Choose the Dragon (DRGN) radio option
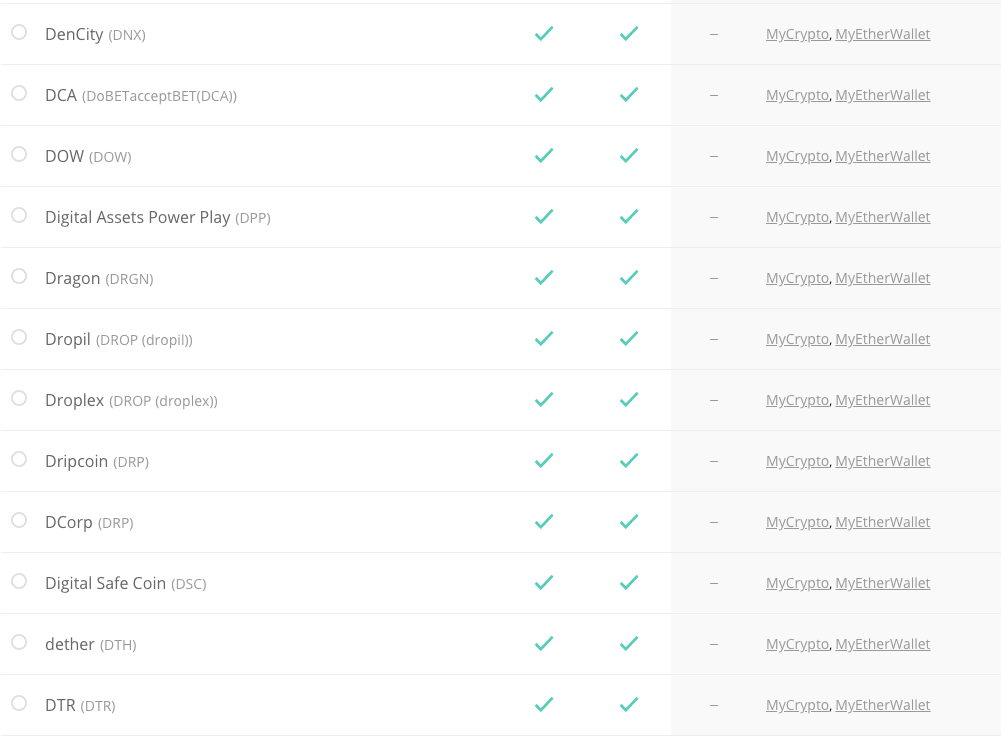The height and width of the screenshot is (736, 1006). 19,276
